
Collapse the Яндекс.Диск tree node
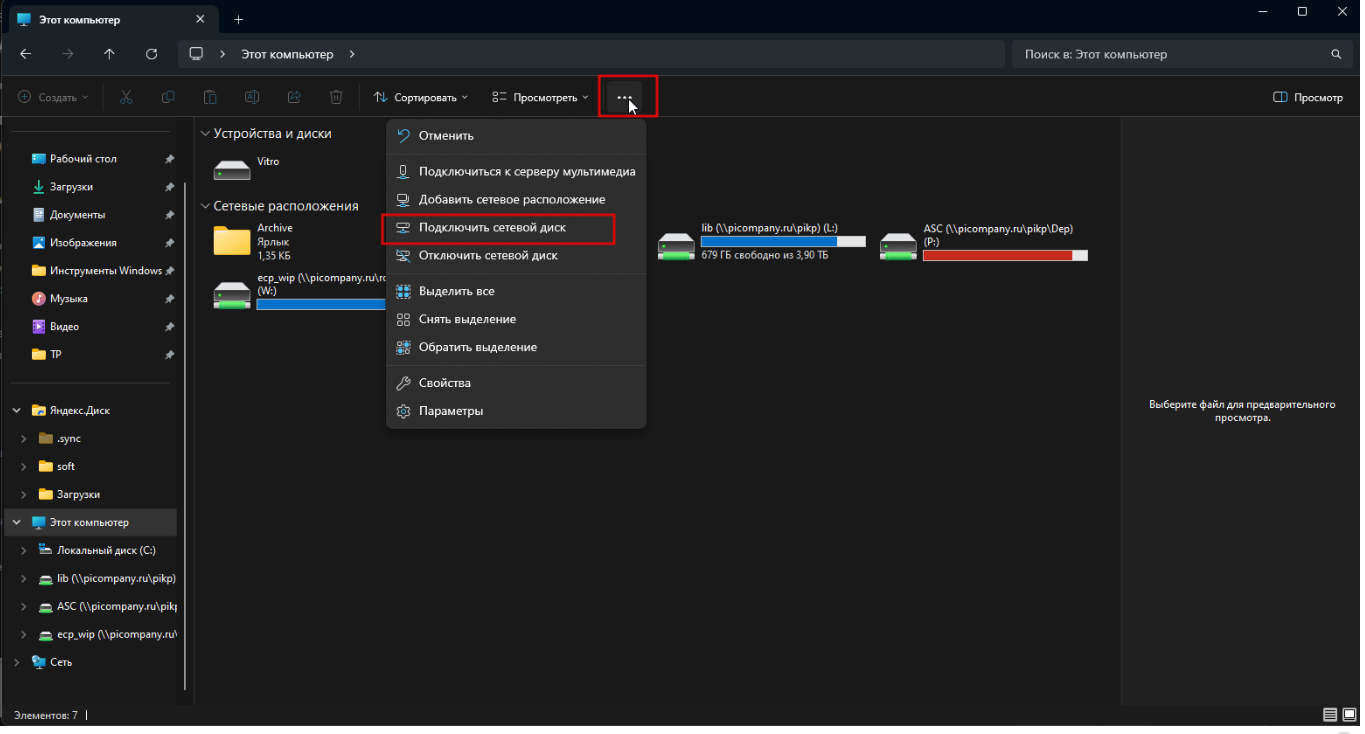coord(17,411)
